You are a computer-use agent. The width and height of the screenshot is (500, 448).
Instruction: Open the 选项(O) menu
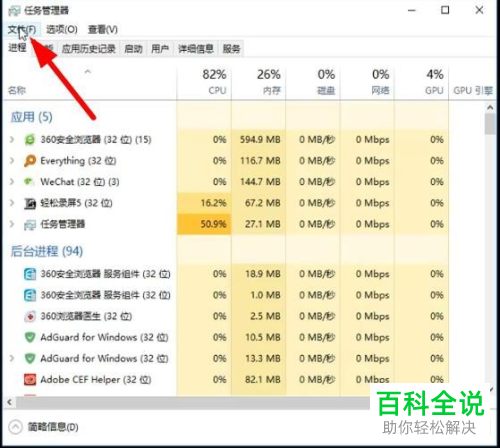tap(62, 30)
